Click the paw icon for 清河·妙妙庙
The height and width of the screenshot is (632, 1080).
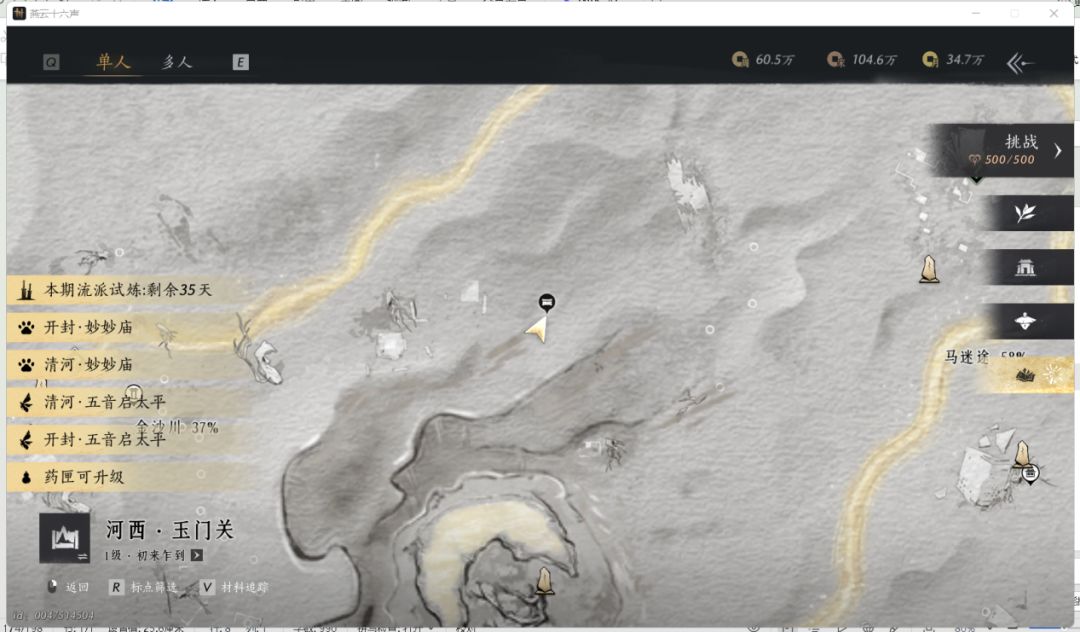pyautogui.click(x=26, y=365)
